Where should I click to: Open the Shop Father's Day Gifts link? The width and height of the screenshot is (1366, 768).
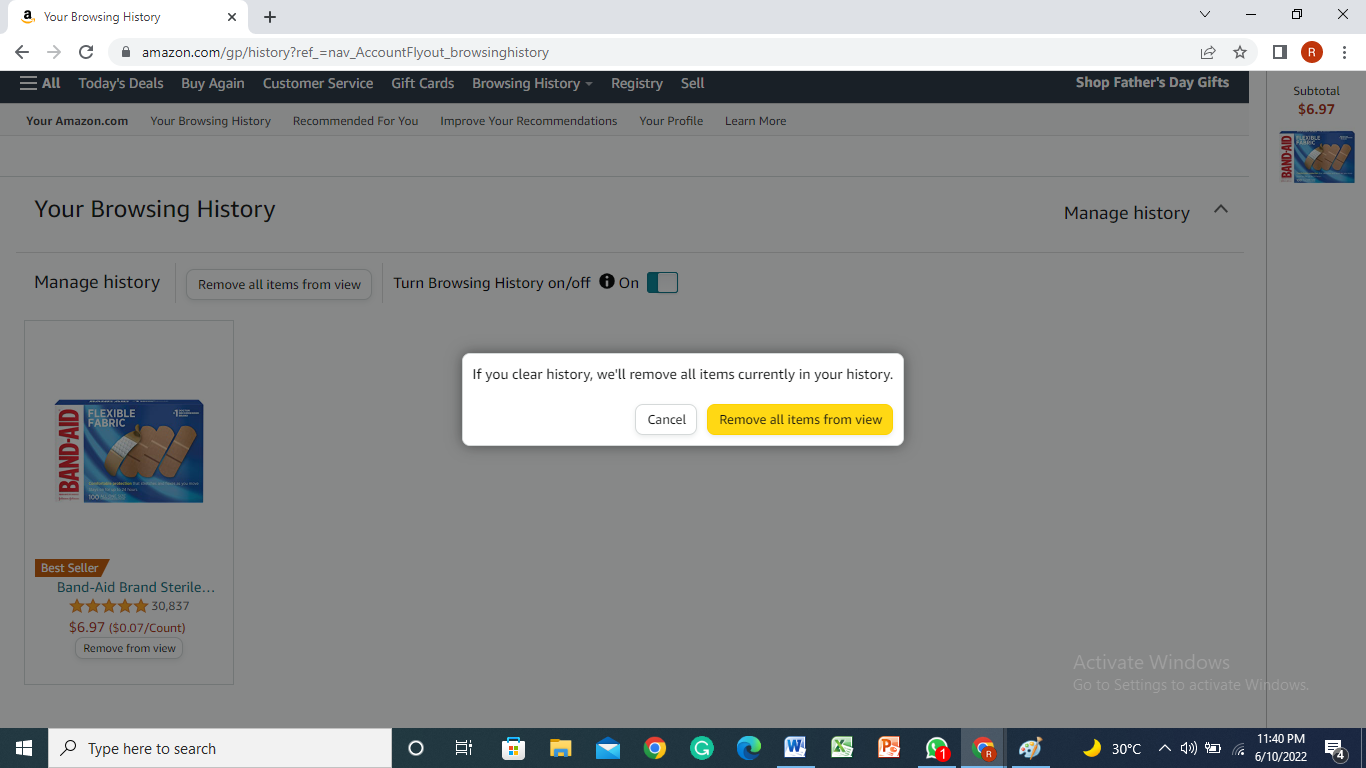pyautogui.click(x=1152, y=82)
